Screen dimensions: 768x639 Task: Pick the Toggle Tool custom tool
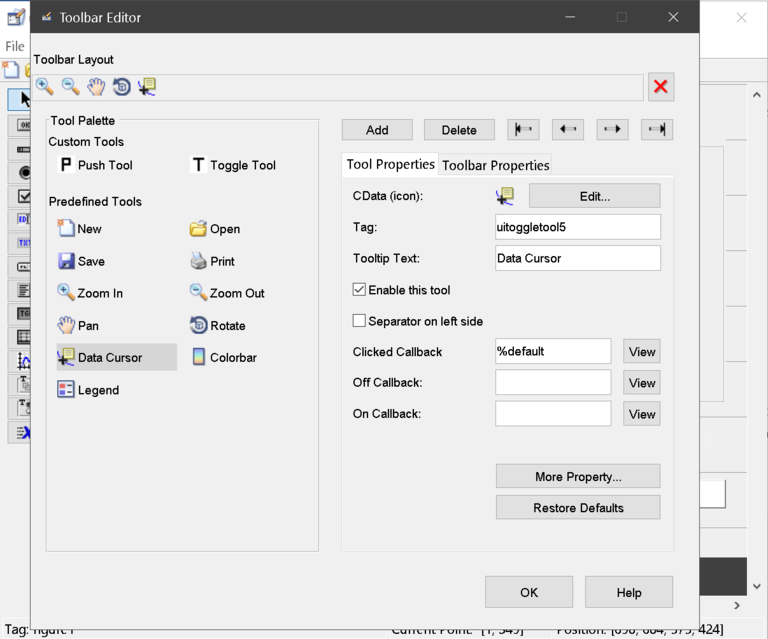coord(233,165)
